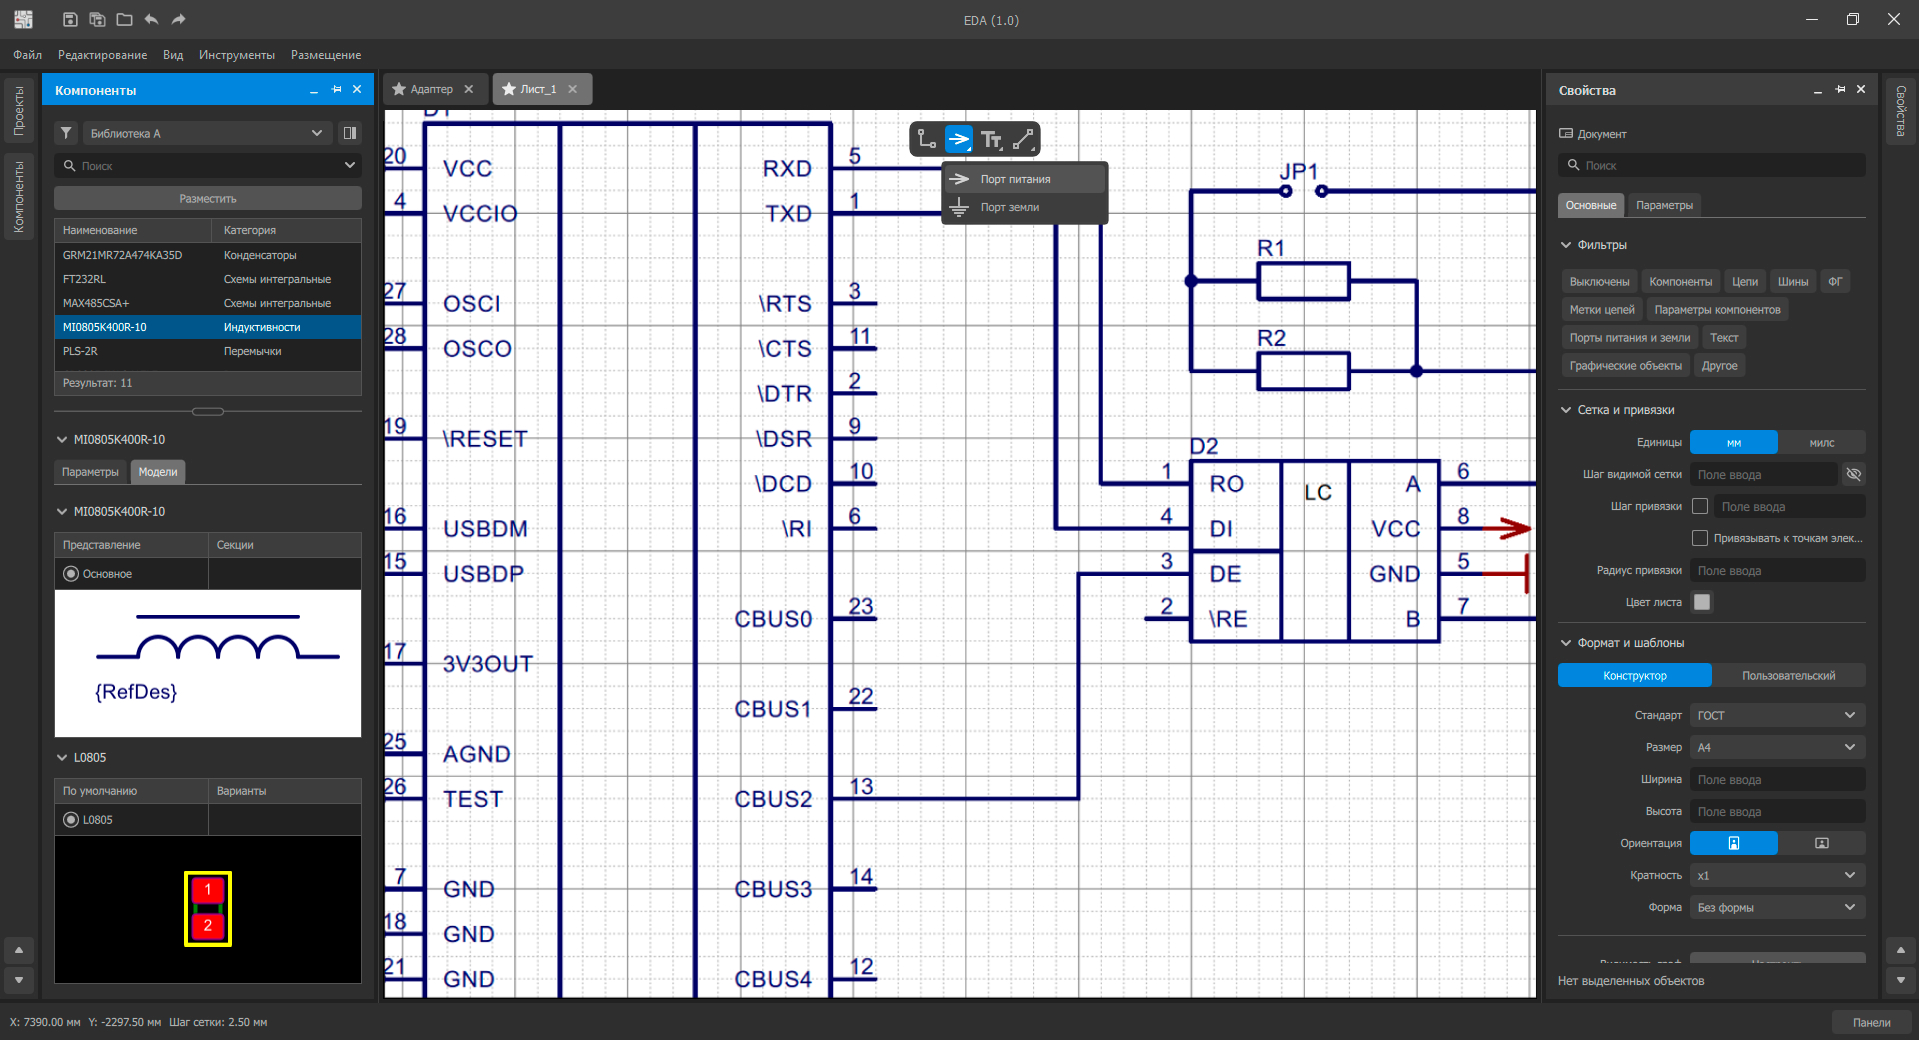Collapse the L0805 footprint section
The width and height of the screenshot is (1919, 1040).
click(x=62, y=758)
